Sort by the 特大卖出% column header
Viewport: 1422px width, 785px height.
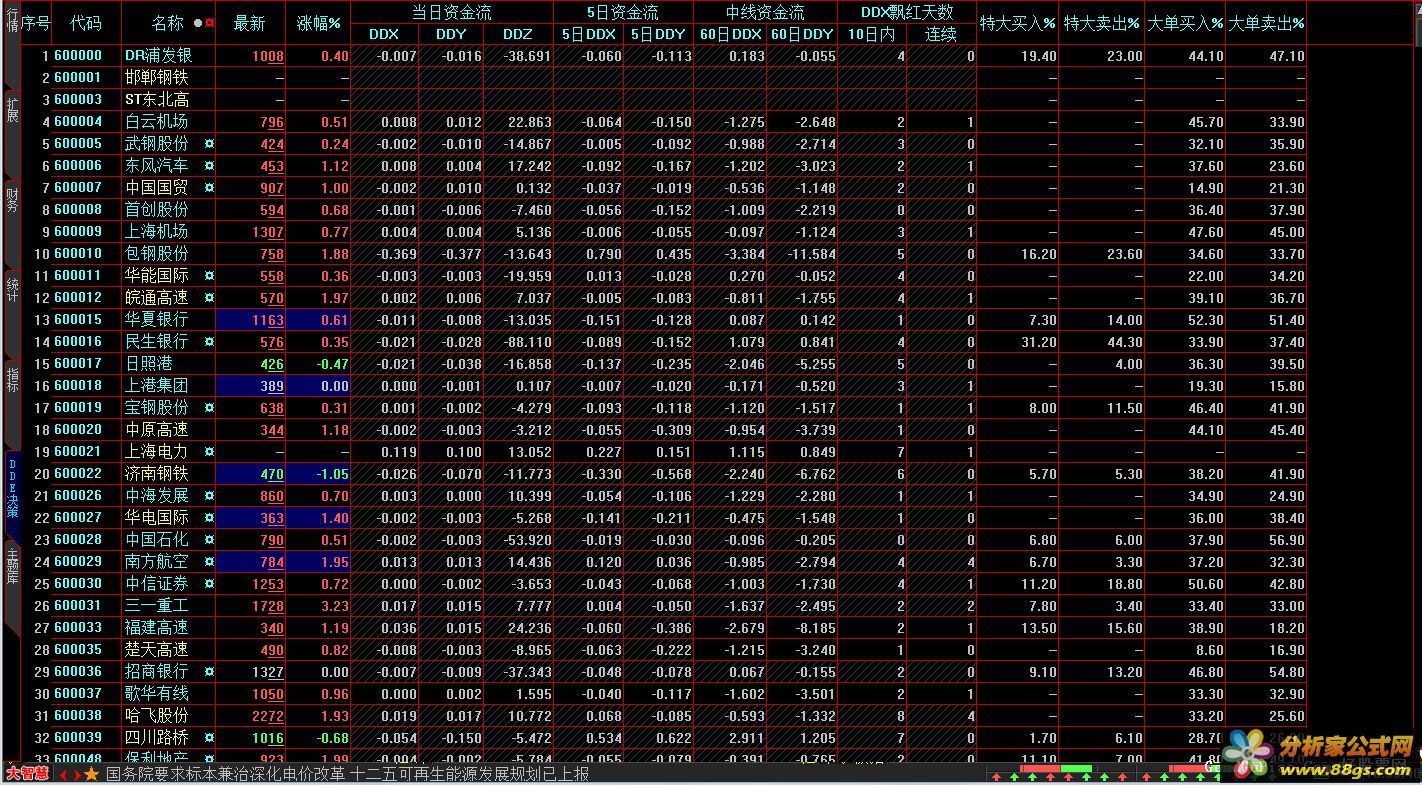1101,23
